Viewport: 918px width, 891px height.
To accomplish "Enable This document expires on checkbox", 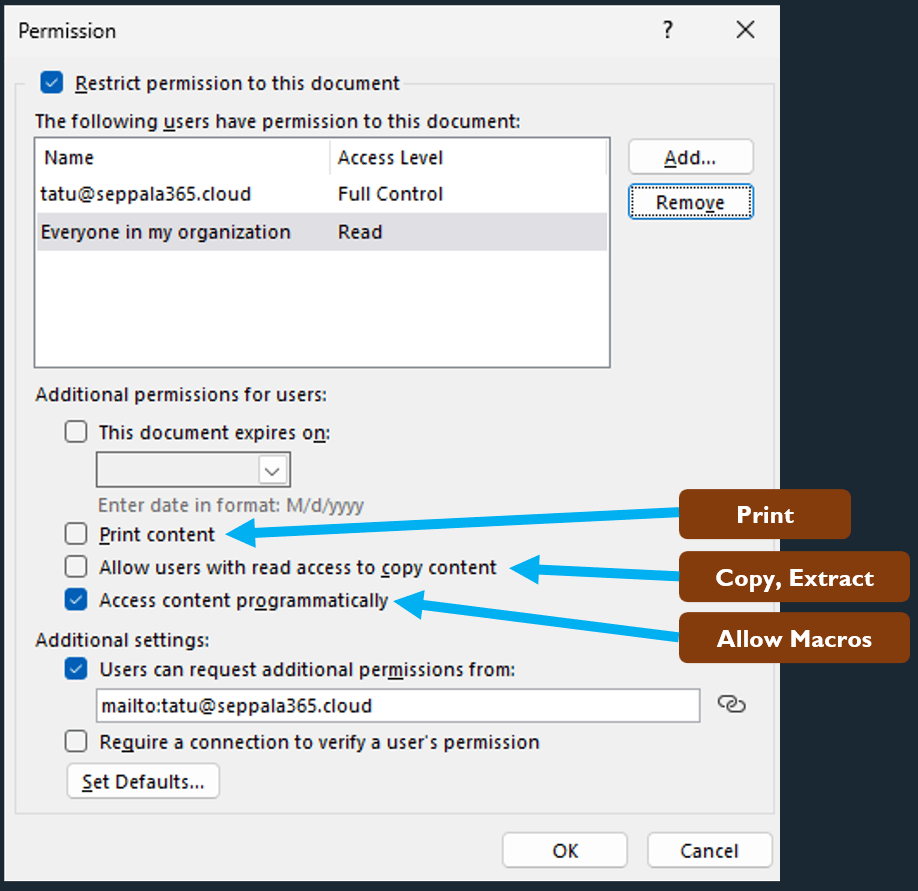I will [x=76, y=433].
